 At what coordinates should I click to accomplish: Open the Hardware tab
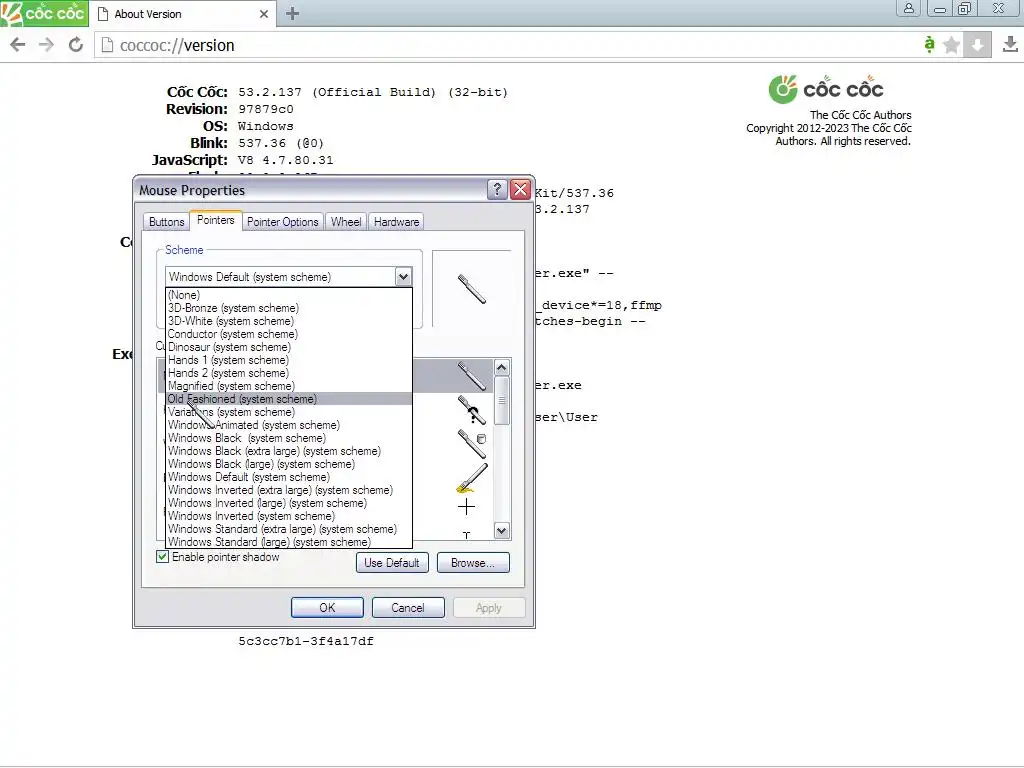[x=396, y=222]
